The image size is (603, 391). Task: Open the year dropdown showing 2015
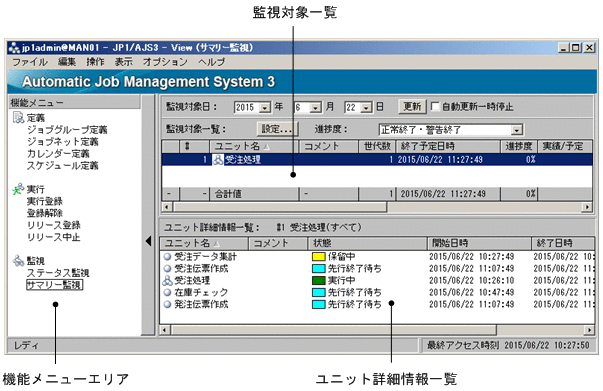click(265, 107)
